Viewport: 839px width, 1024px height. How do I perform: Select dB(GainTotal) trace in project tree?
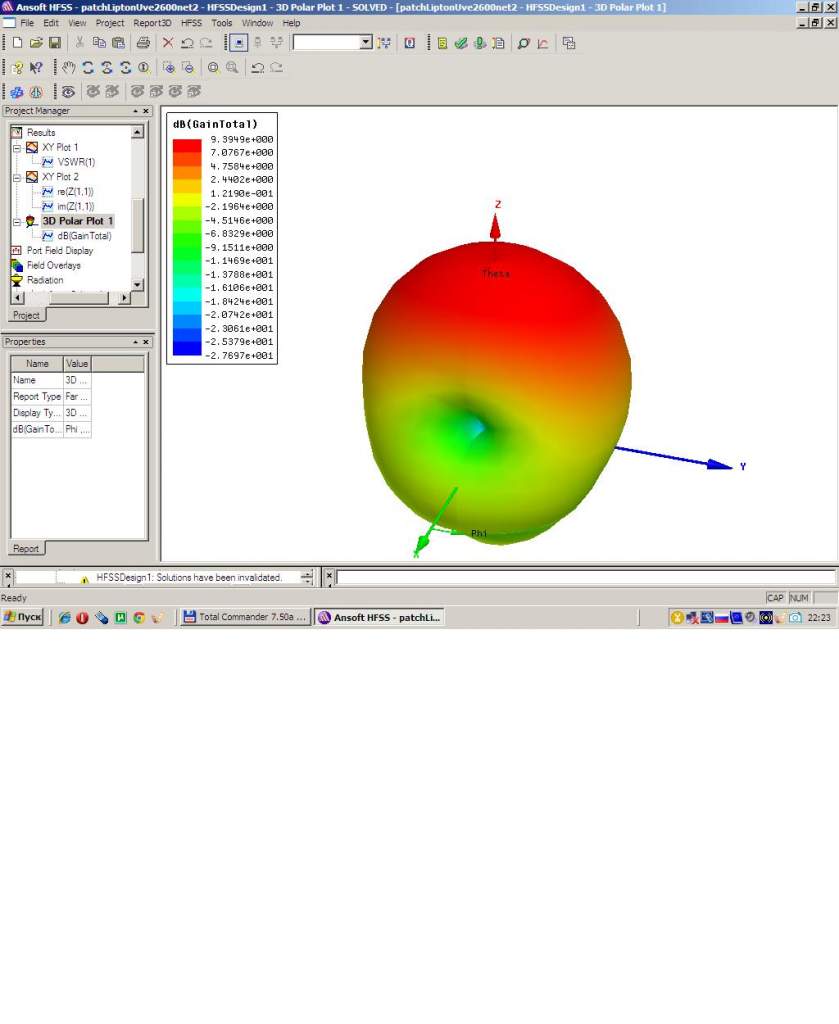pyautogui.click(x=84, y=236)
